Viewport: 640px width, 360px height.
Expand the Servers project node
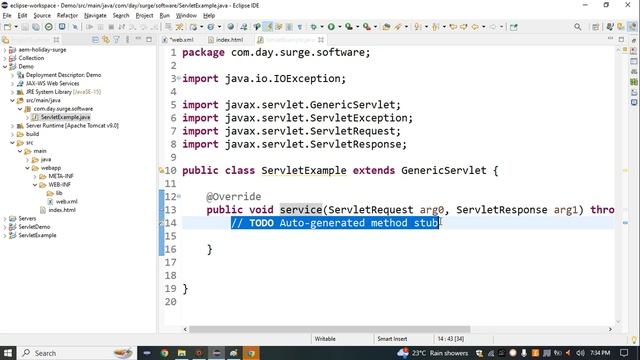[5, 218]
